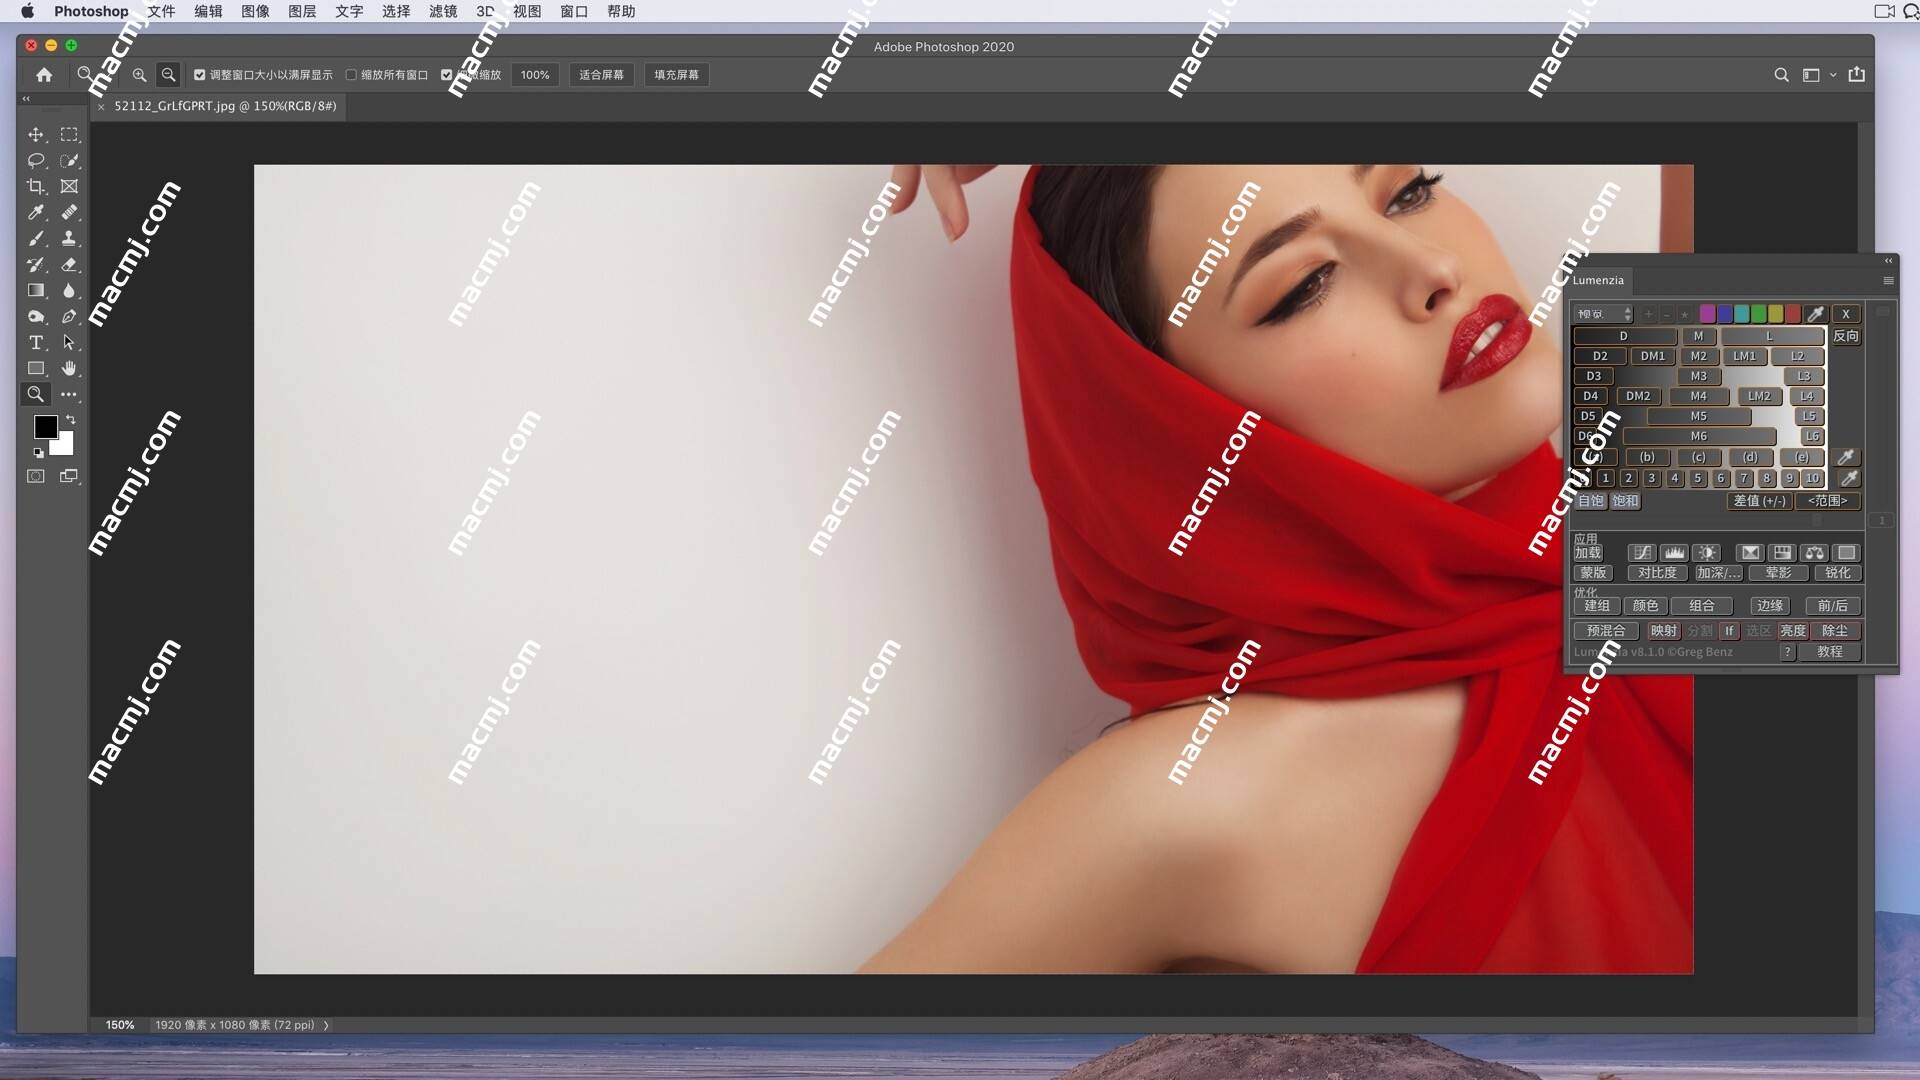Open Lumenzia panel flyout menu
The image size is (1920, 1080).
(1888, 281)
